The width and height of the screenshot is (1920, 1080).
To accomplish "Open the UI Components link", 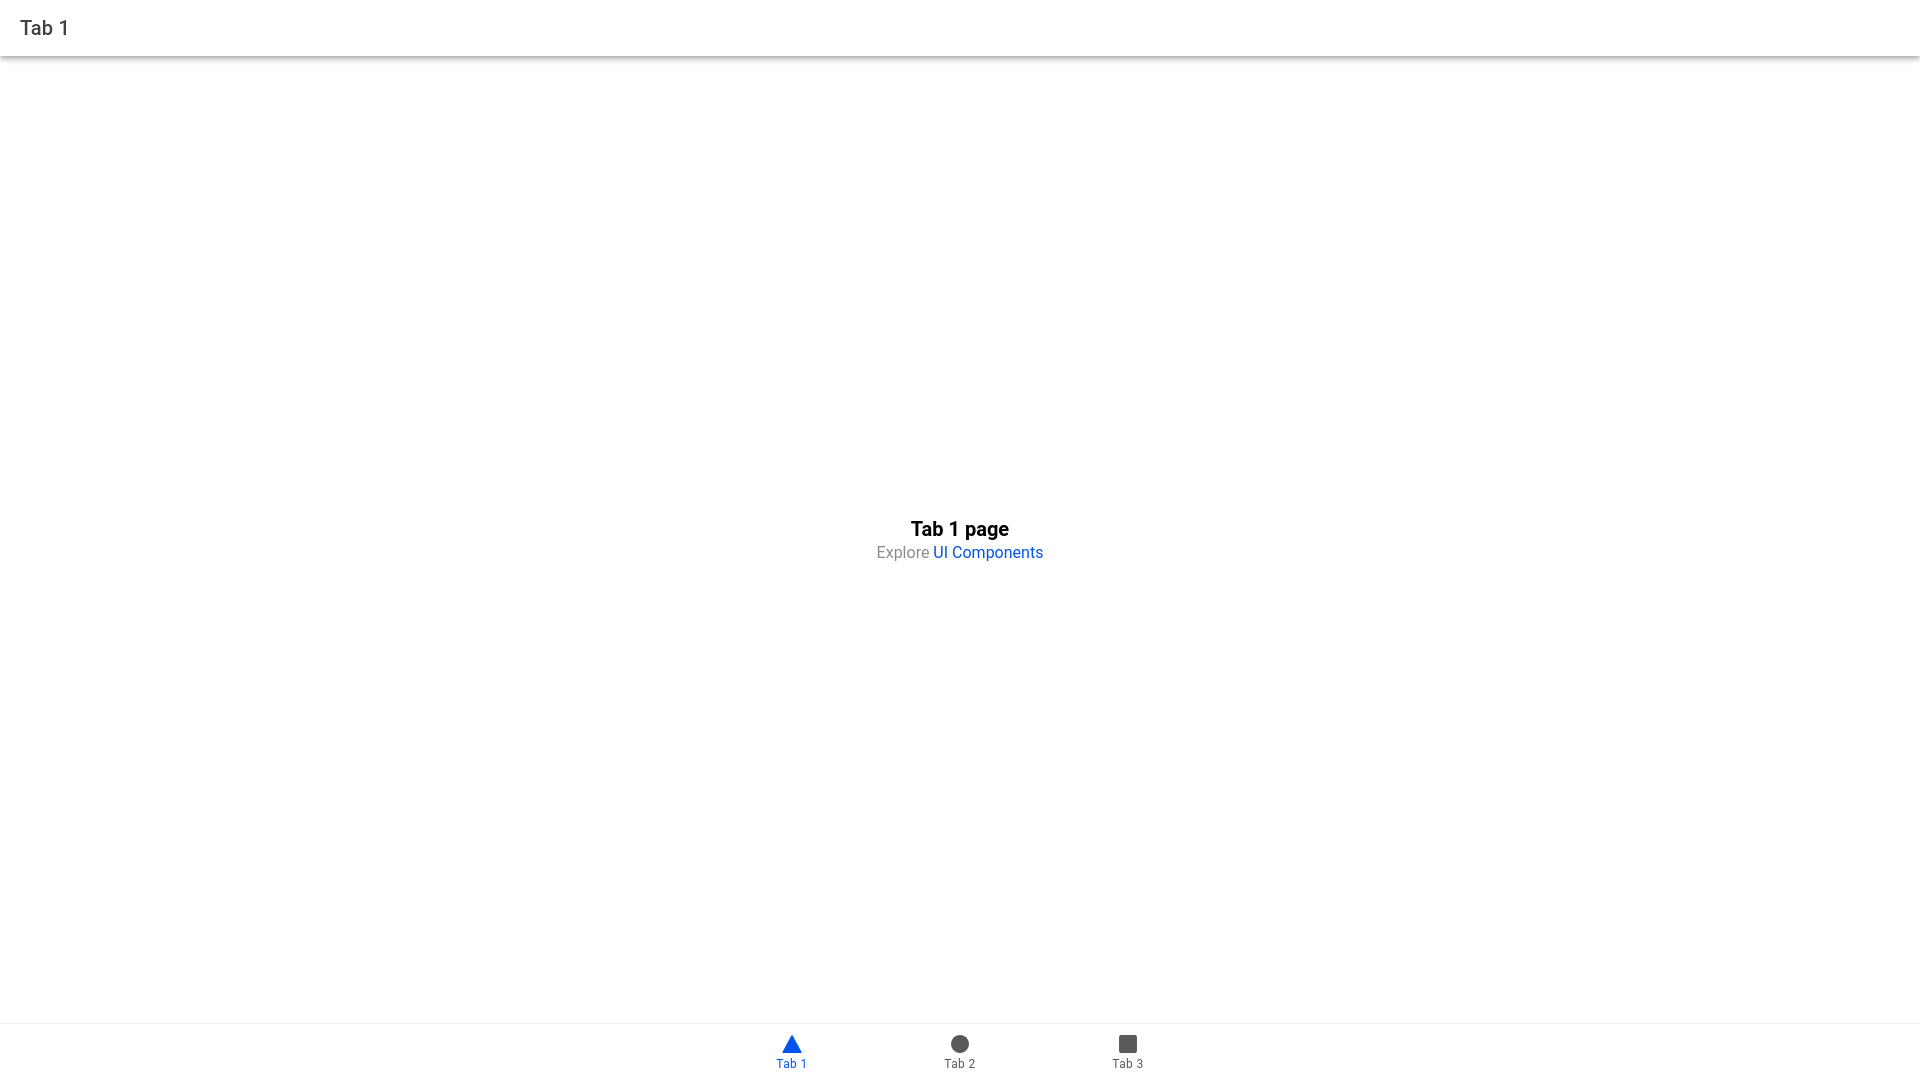I will [988, 553].
